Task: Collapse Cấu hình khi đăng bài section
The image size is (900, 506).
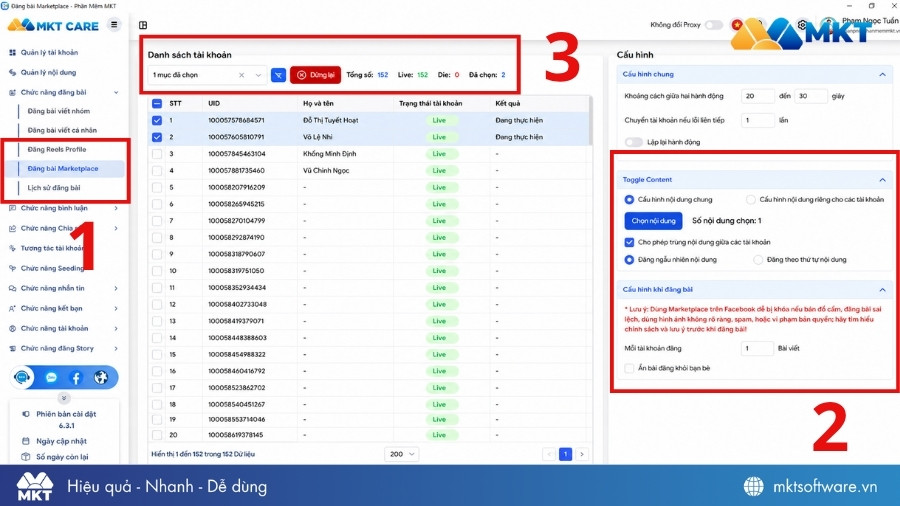Action: coord(882,290)
